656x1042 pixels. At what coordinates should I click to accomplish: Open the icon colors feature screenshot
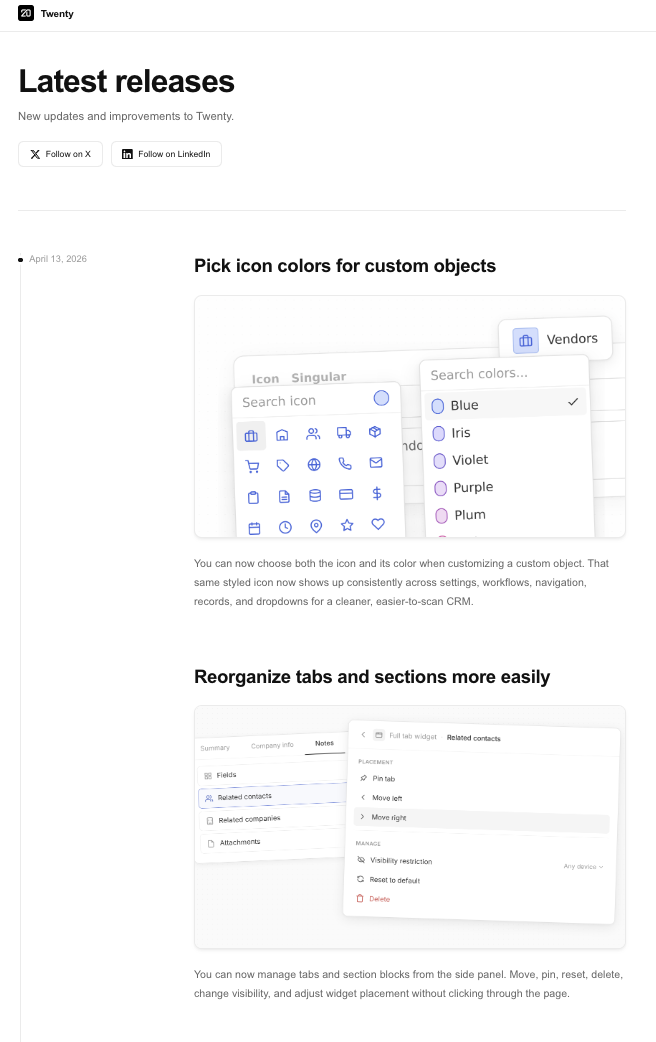pyautogui.click(x=410, y=417)
